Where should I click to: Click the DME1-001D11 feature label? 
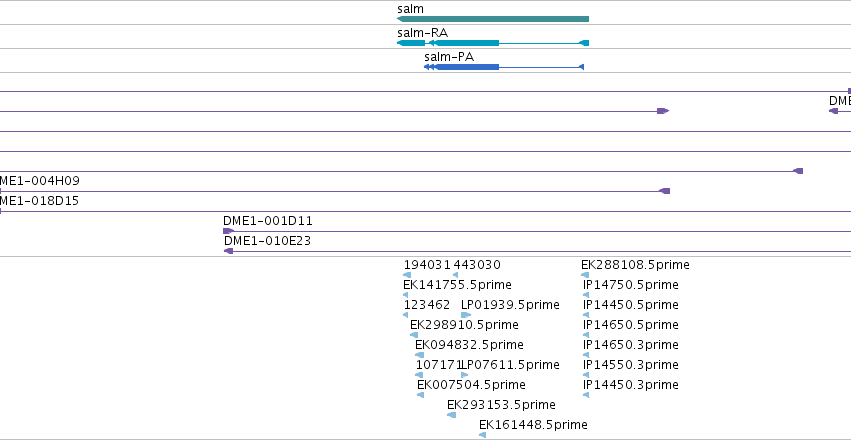(x=268, y=221)
